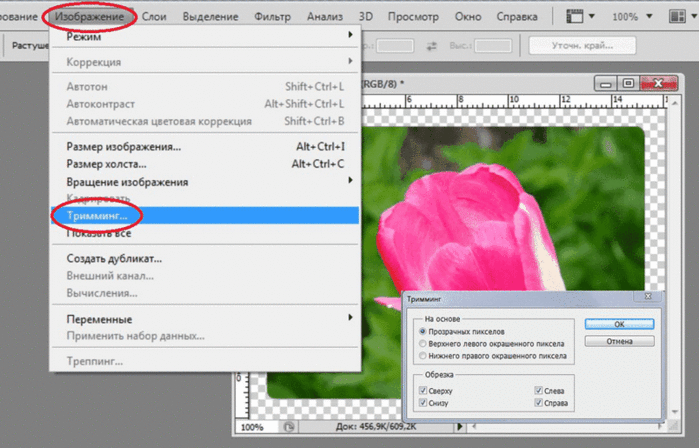699x448 pixels.
Task: Click the Треппинг menu entry
Action: coord(205,361)
